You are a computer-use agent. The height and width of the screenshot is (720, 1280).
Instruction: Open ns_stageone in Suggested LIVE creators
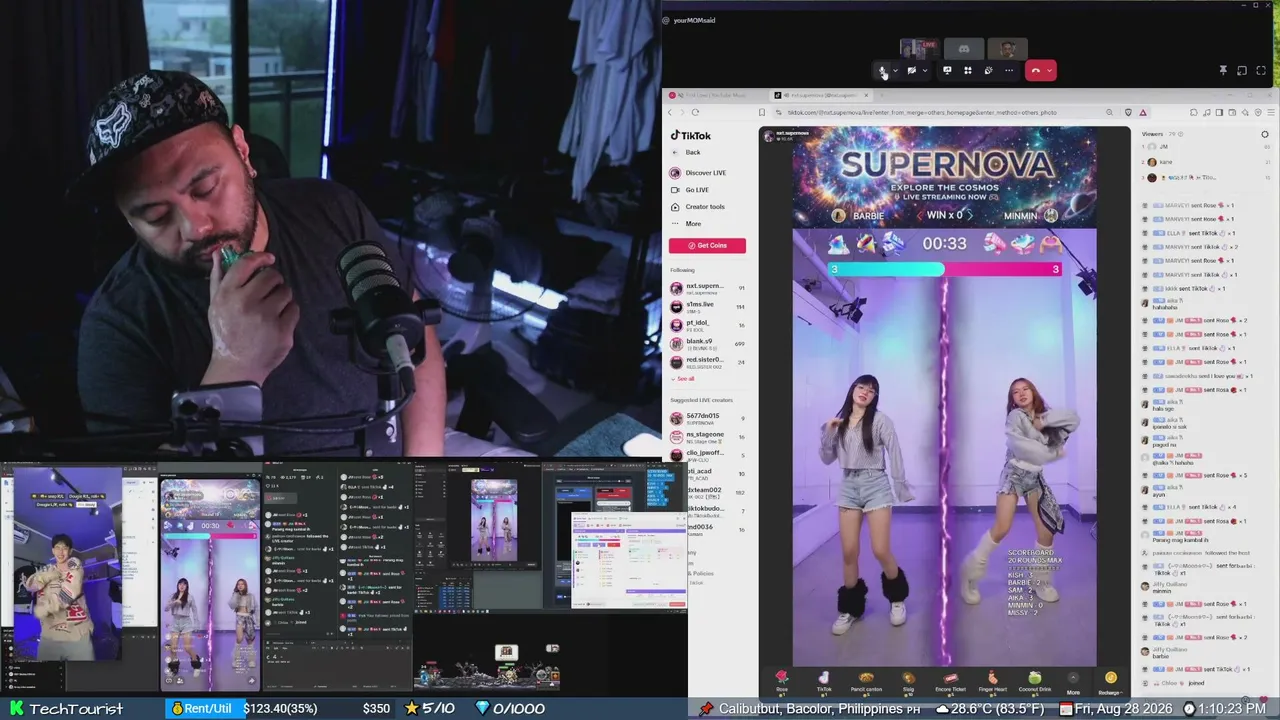pyautogui.click(x=707, y=436)
